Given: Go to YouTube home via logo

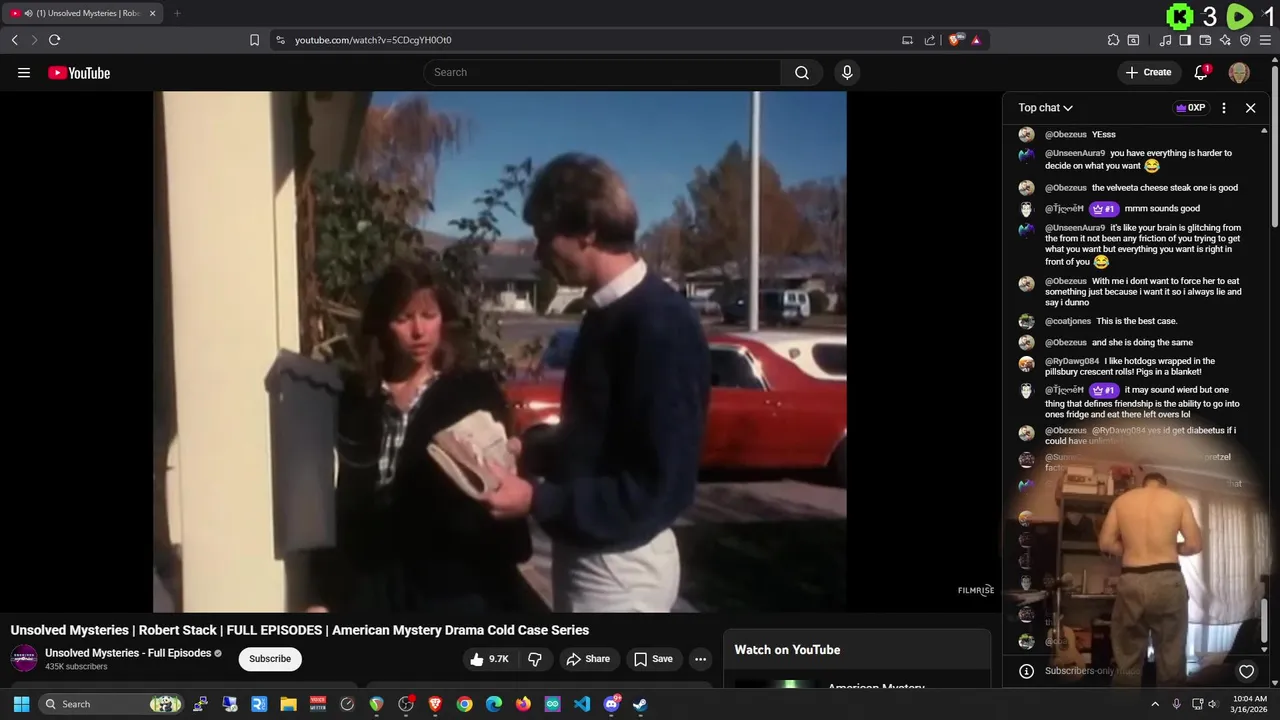Looking at the screenshot, I should 79,72.
